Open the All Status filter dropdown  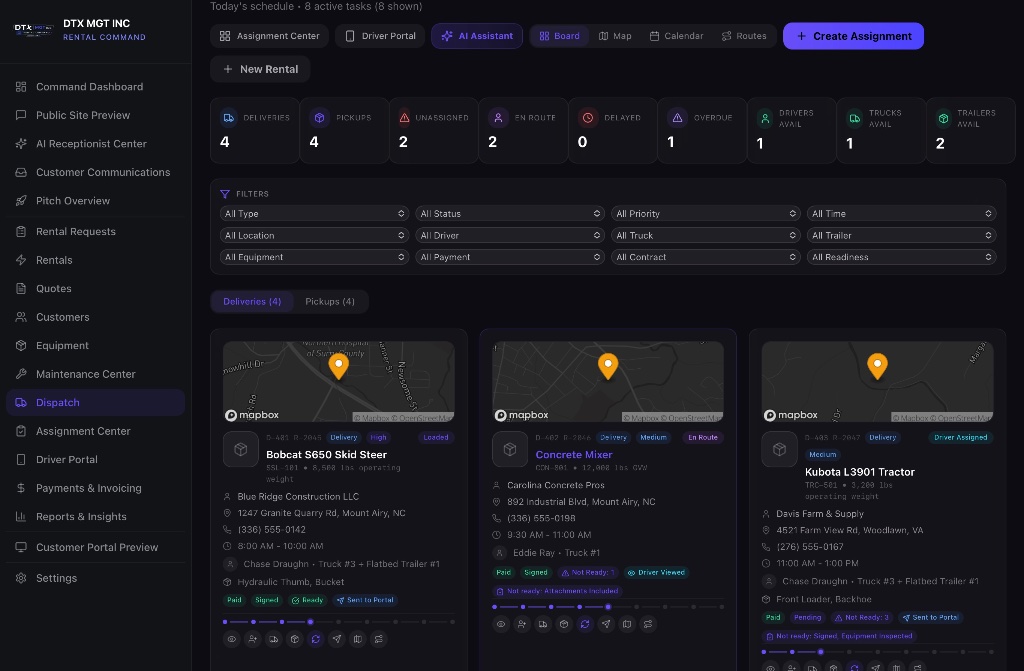(x=510, y=214)
